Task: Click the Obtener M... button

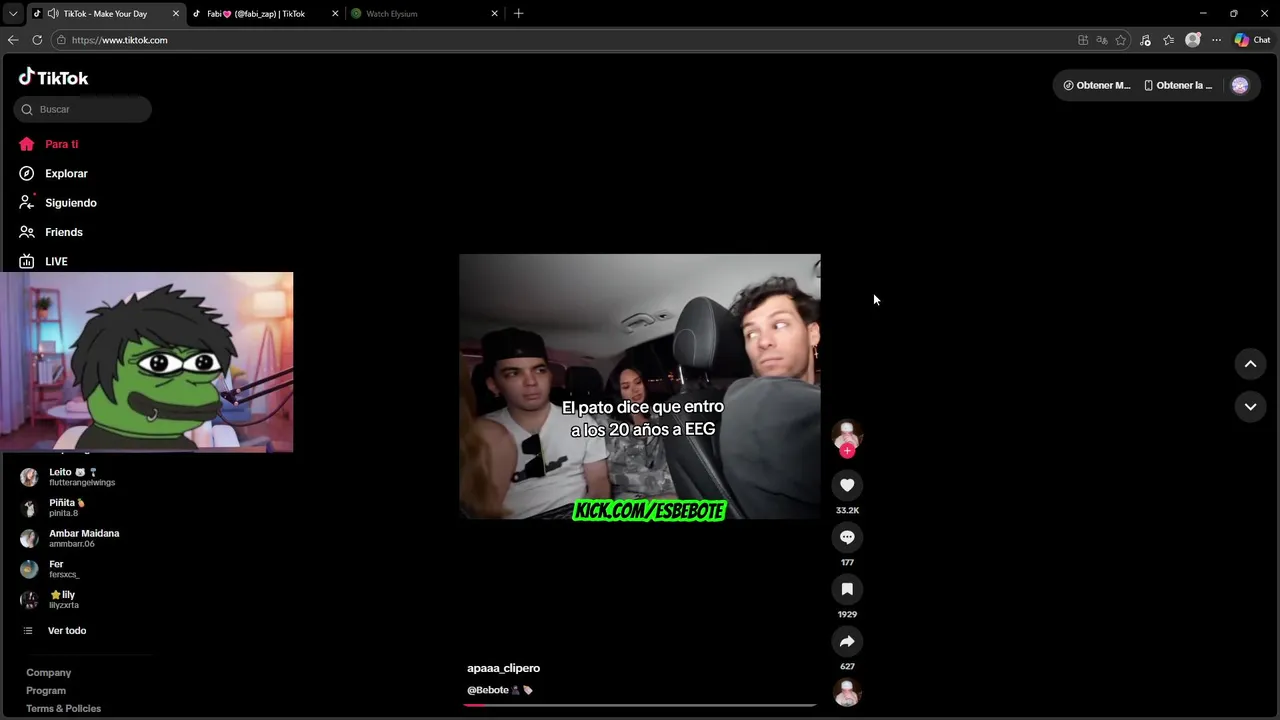Action: [x=1097, y=85]
